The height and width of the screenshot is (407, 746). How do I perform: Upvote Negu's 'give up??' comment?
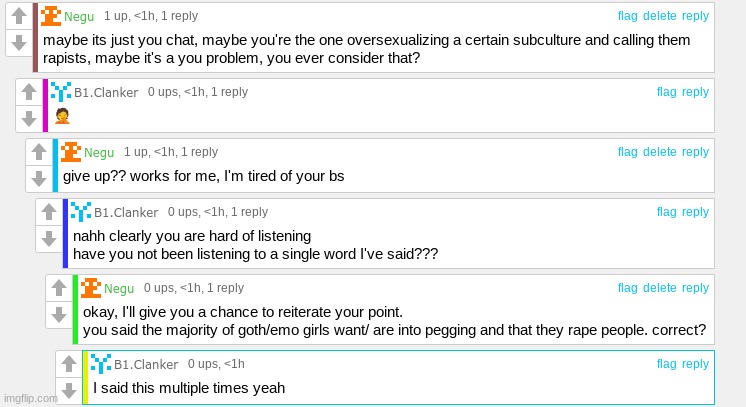[39, 151]
